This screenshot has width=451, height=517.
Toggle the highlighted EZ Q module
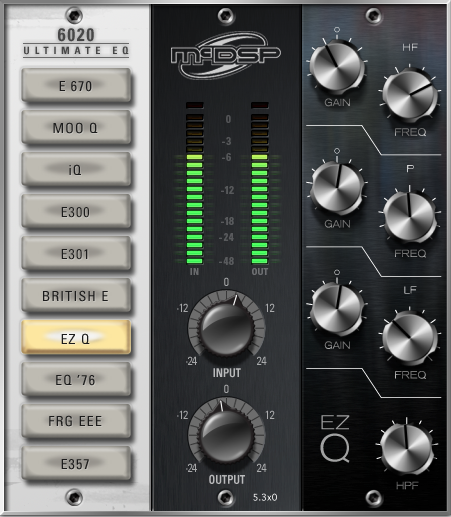click(x=76, y=338)
